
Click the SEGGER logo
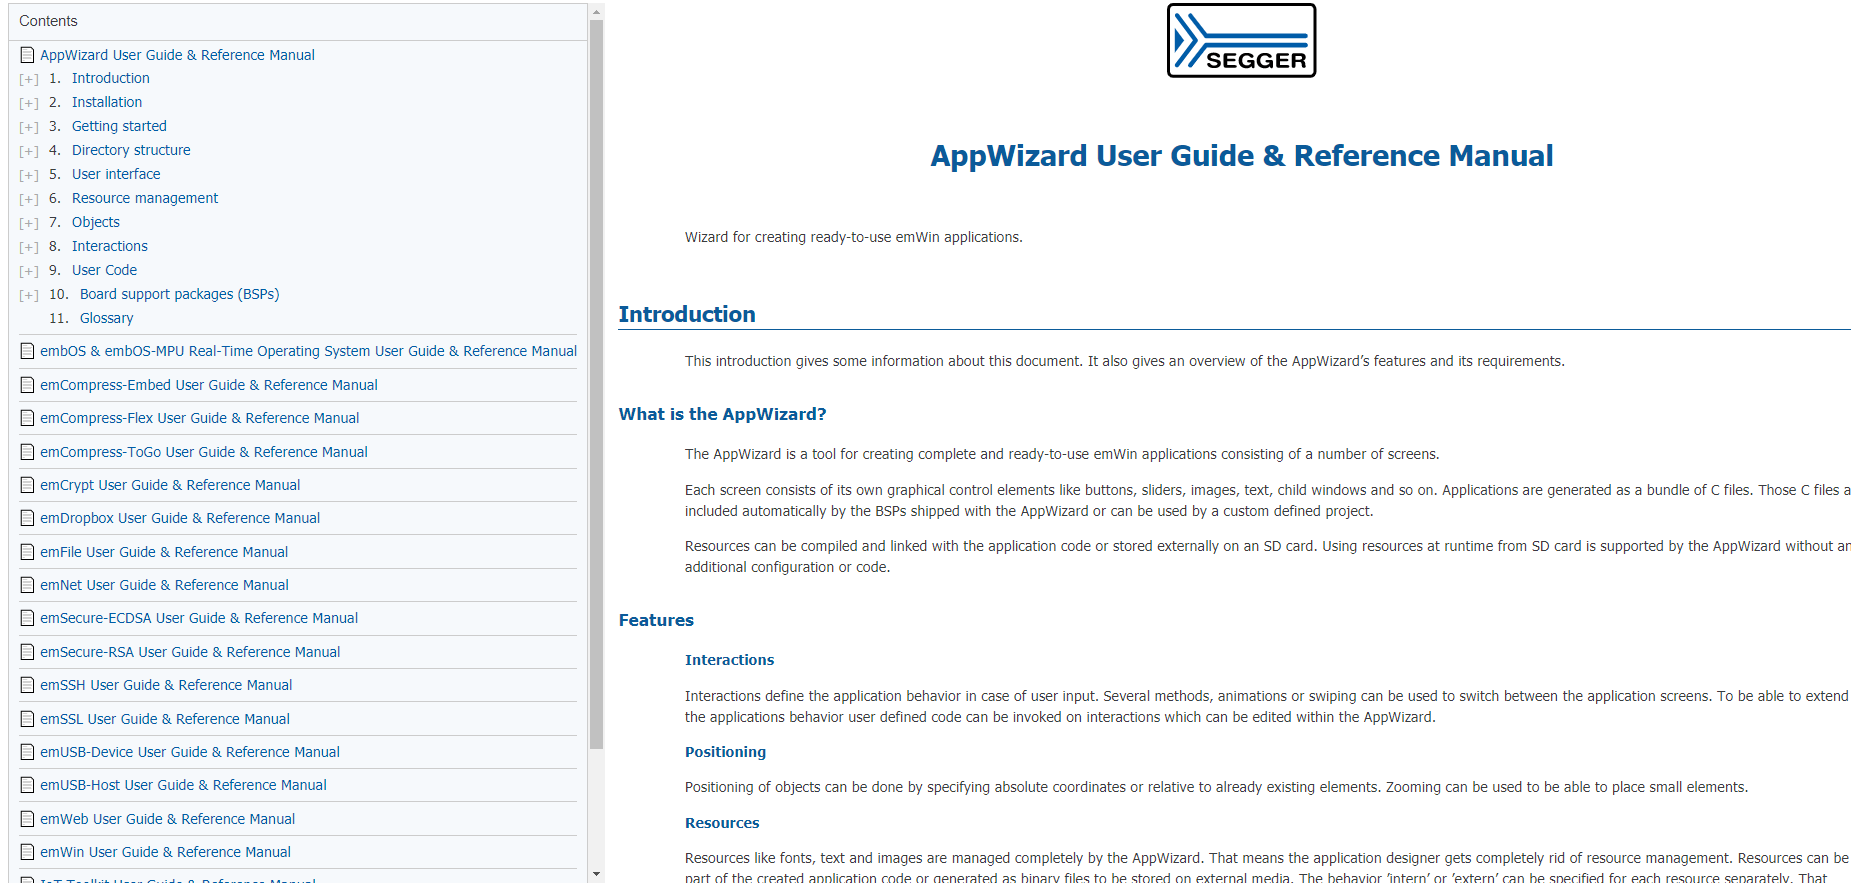tap(1241, 41)
